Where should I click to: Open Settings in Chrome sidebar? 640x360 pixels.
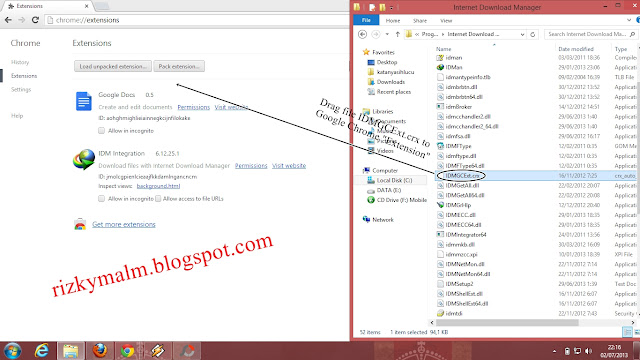click(x=21, y=89)
